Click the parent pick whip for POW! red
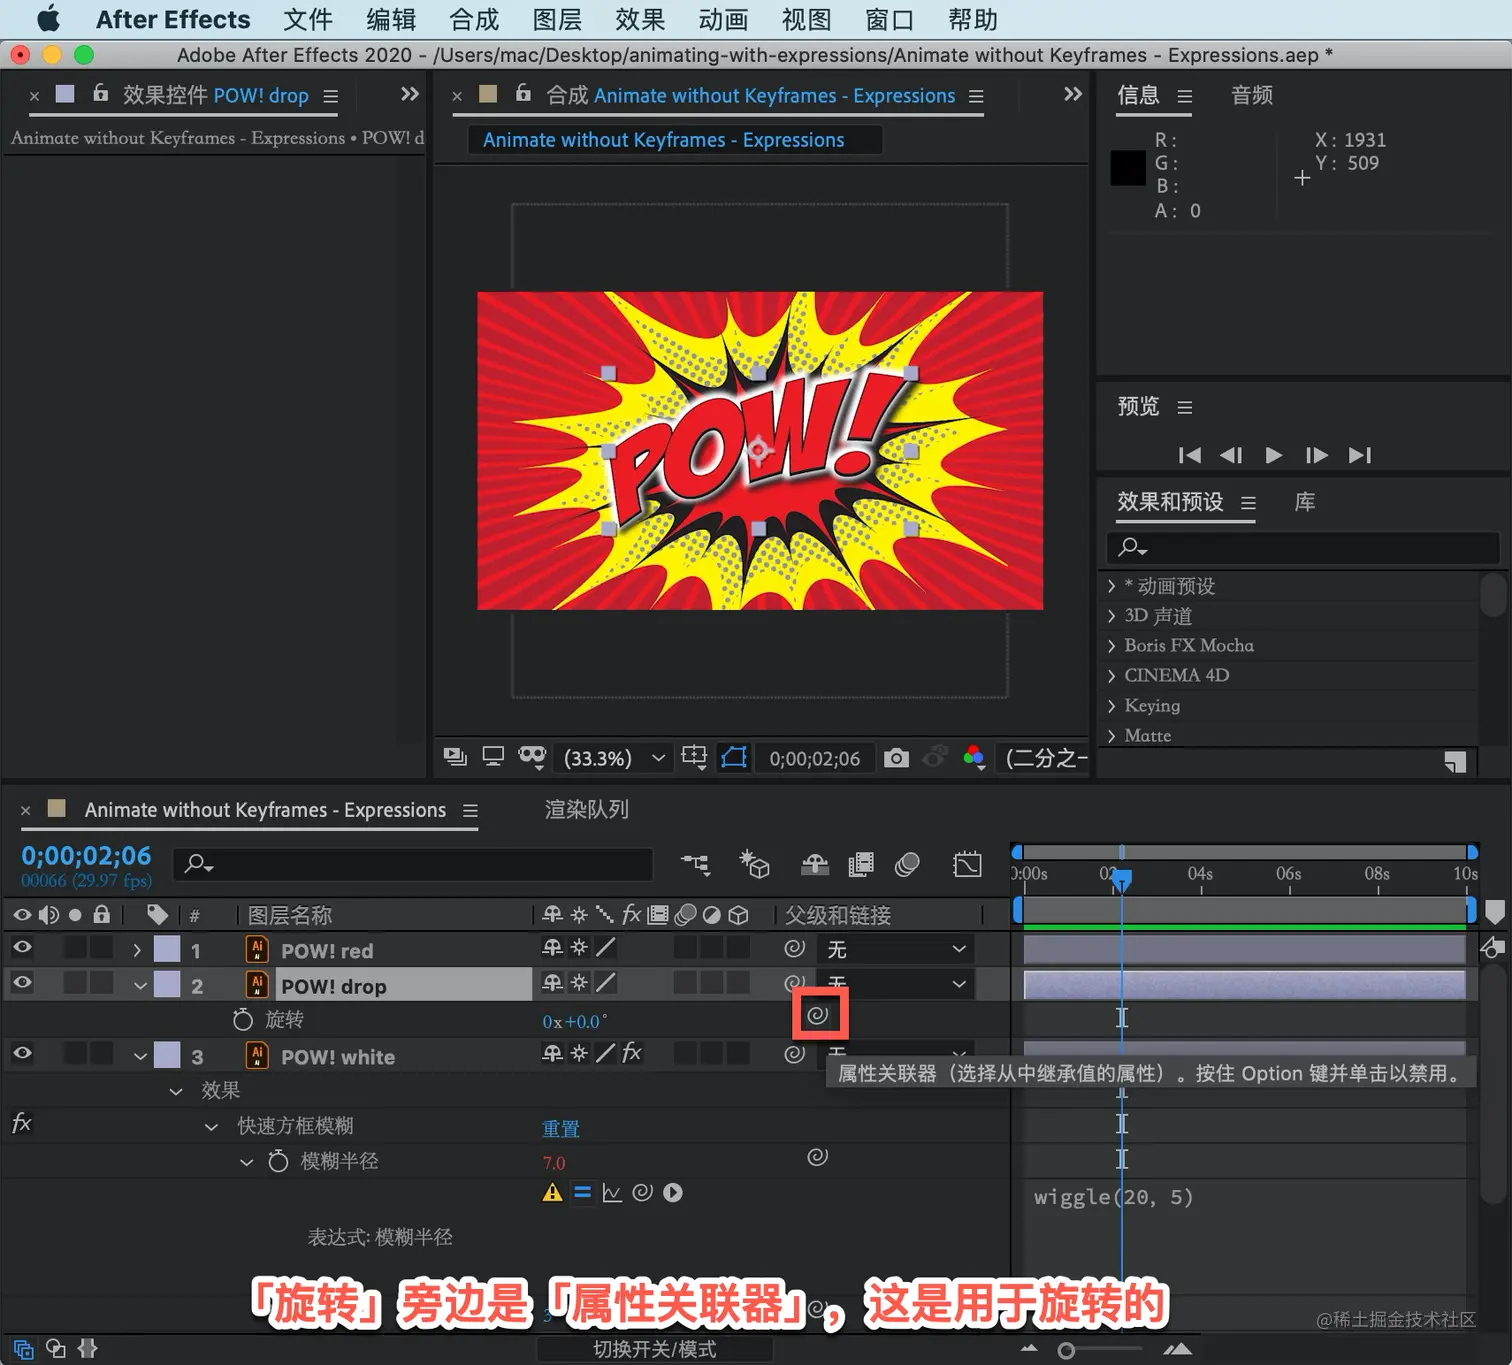 pos(795,948)
